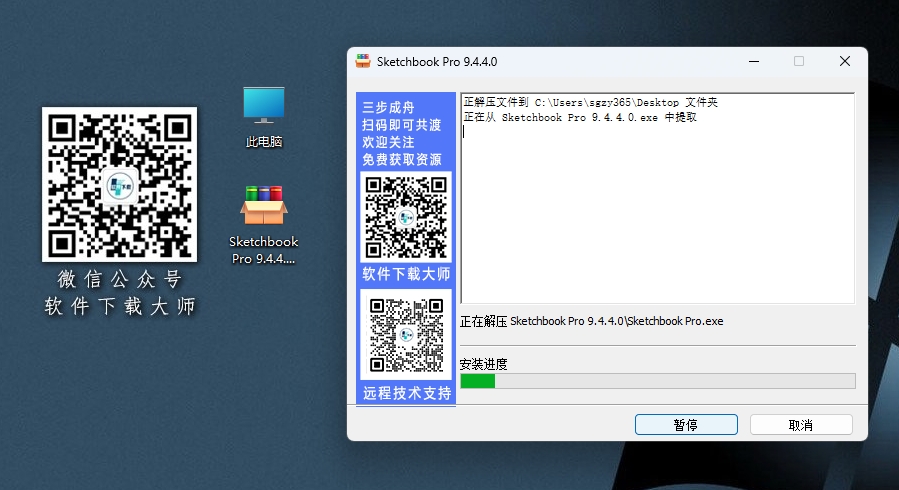
Task: Minimize the Sketchbook Pro 9.4.4.0 window
Action: (x=754, y=61)
